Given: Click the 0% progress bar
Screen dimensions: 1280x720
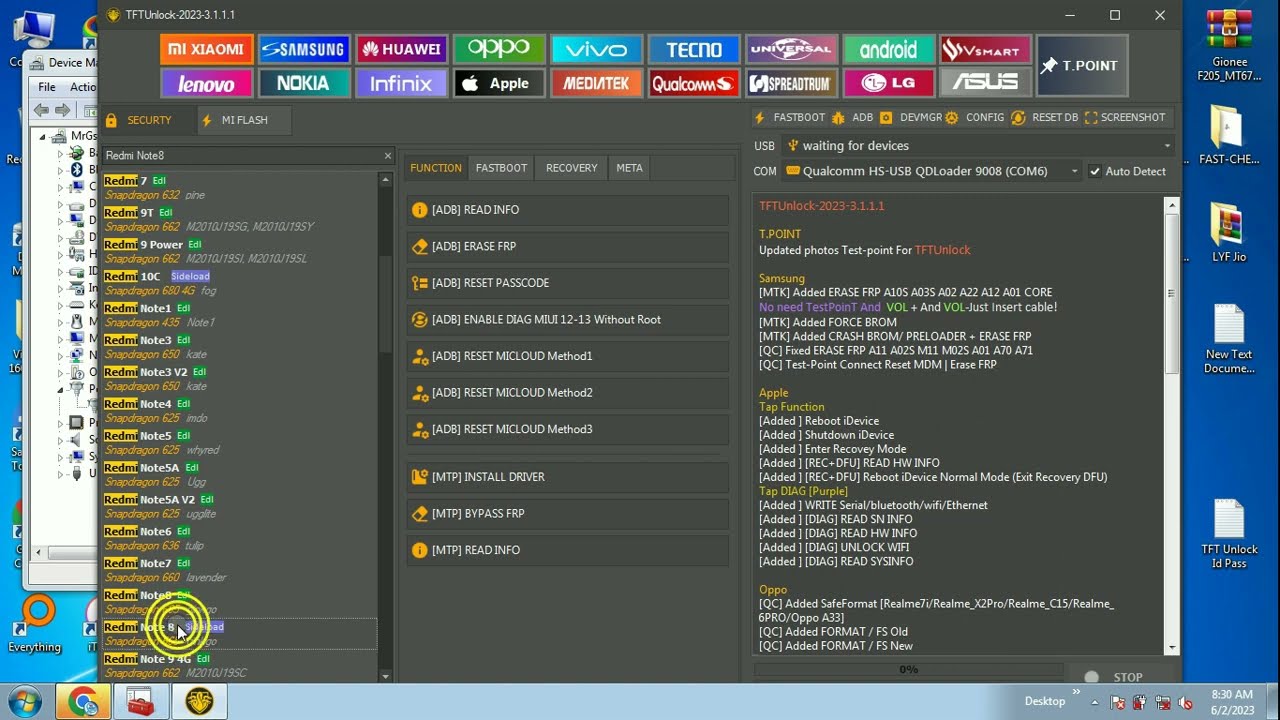Looking at the screenshot, I should [x=908, y=670].
